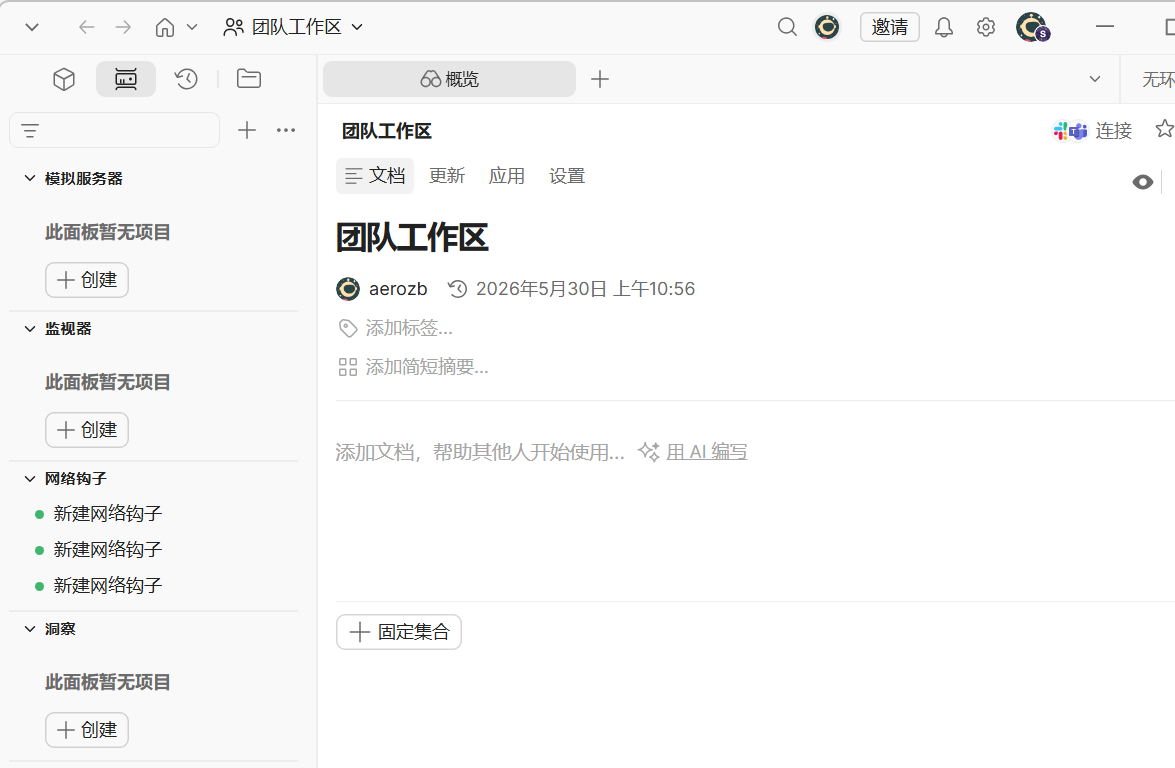The height and width of the screenshot is (768, 1175).
Task: Click the Home icon
Action: pyautogui.click(x=165, y=27)
